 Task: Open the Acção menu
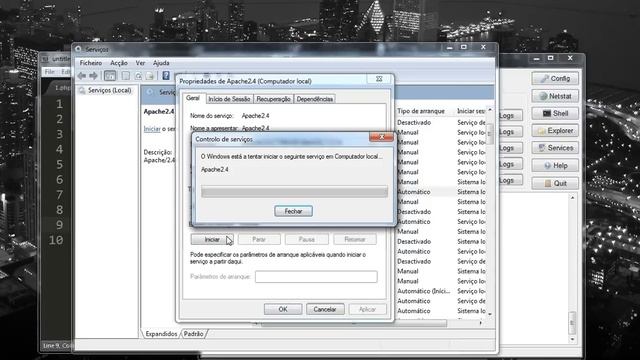(119, 63)
